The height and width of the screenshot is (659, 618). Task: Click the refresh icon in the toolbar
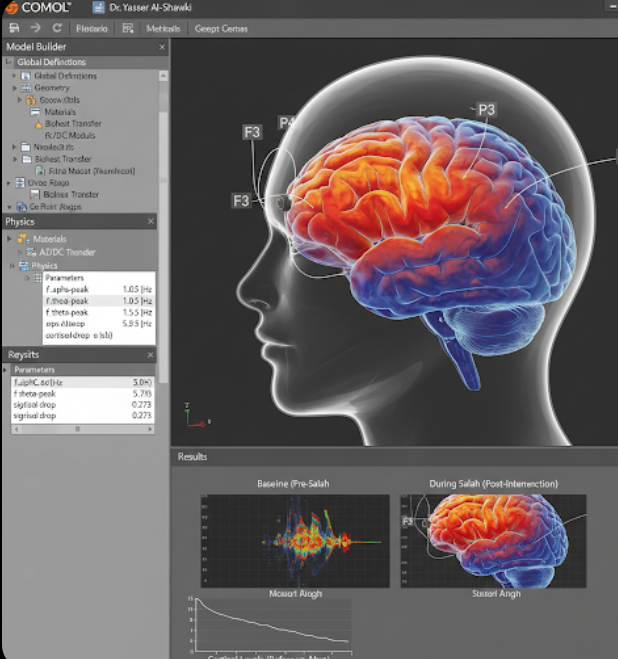pos(57,28)
